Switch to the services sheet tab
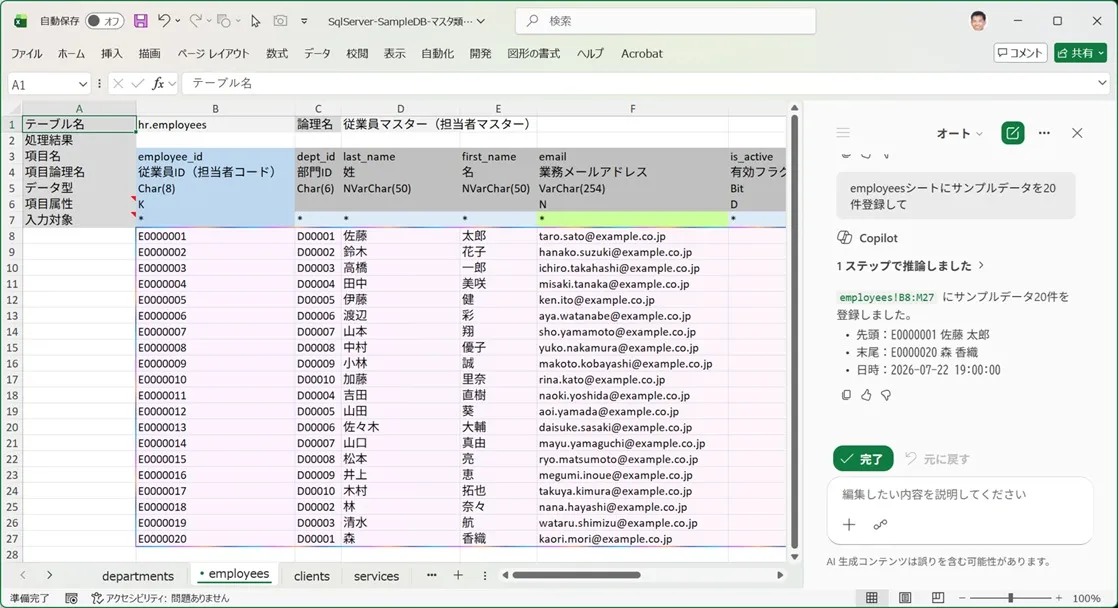The width and height of the screenshot is (1118, 608). click(x=376, y=576)
